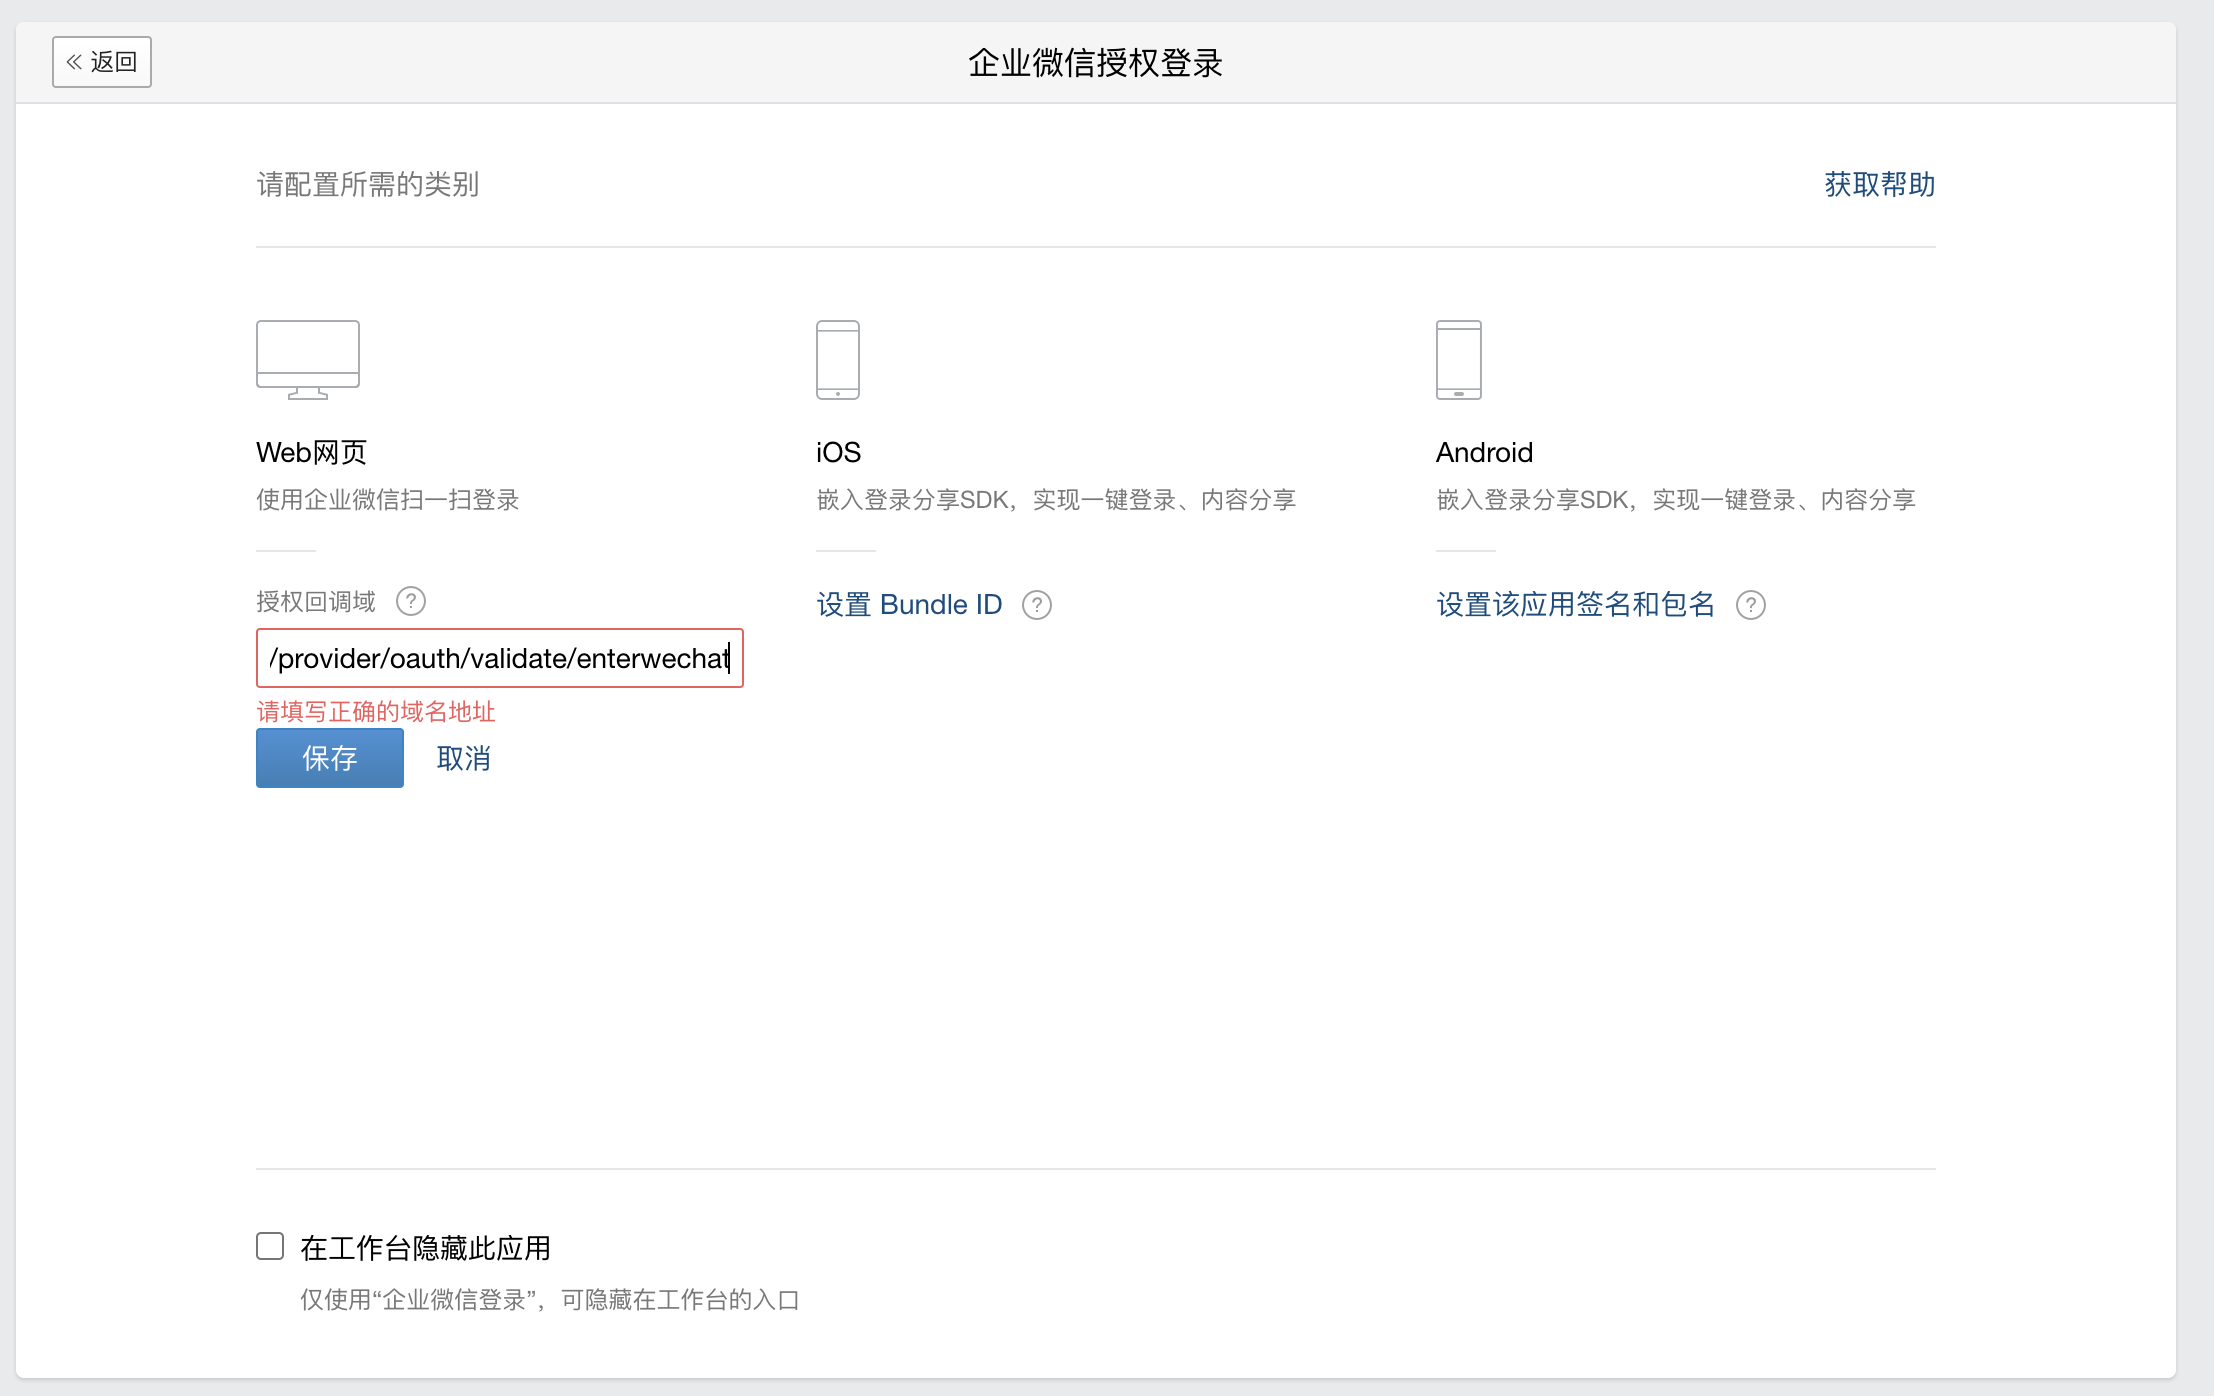2214x1396 pixels.
Task: Click the Web网页 desktop monitor icon
Action: [308, 360]
